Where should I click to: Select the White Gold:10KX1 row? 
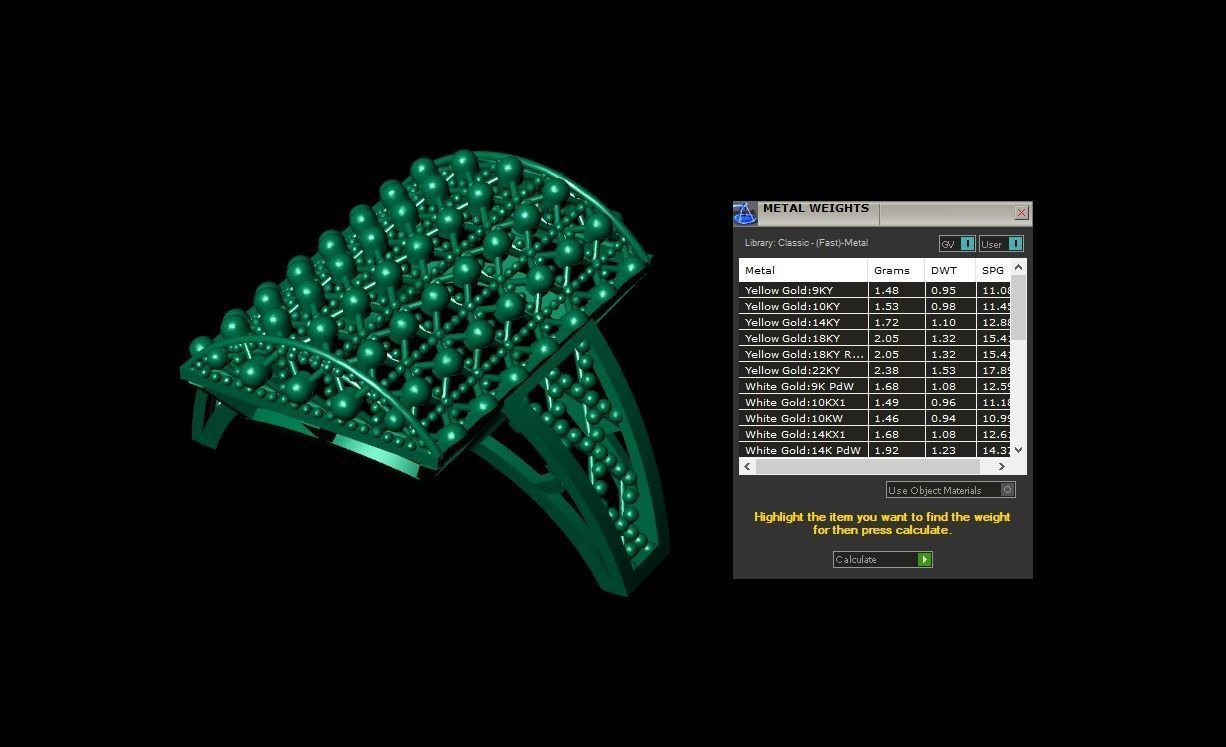875,402
